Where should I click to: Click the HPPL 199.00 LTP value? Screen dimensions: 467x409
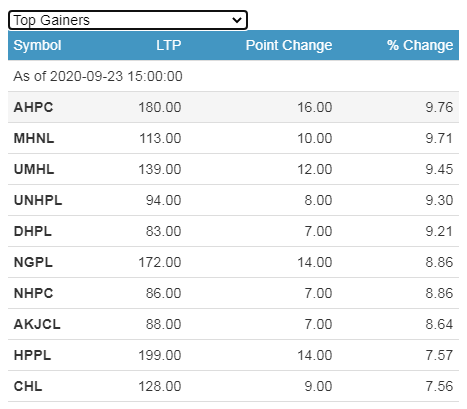pos(160,355)
